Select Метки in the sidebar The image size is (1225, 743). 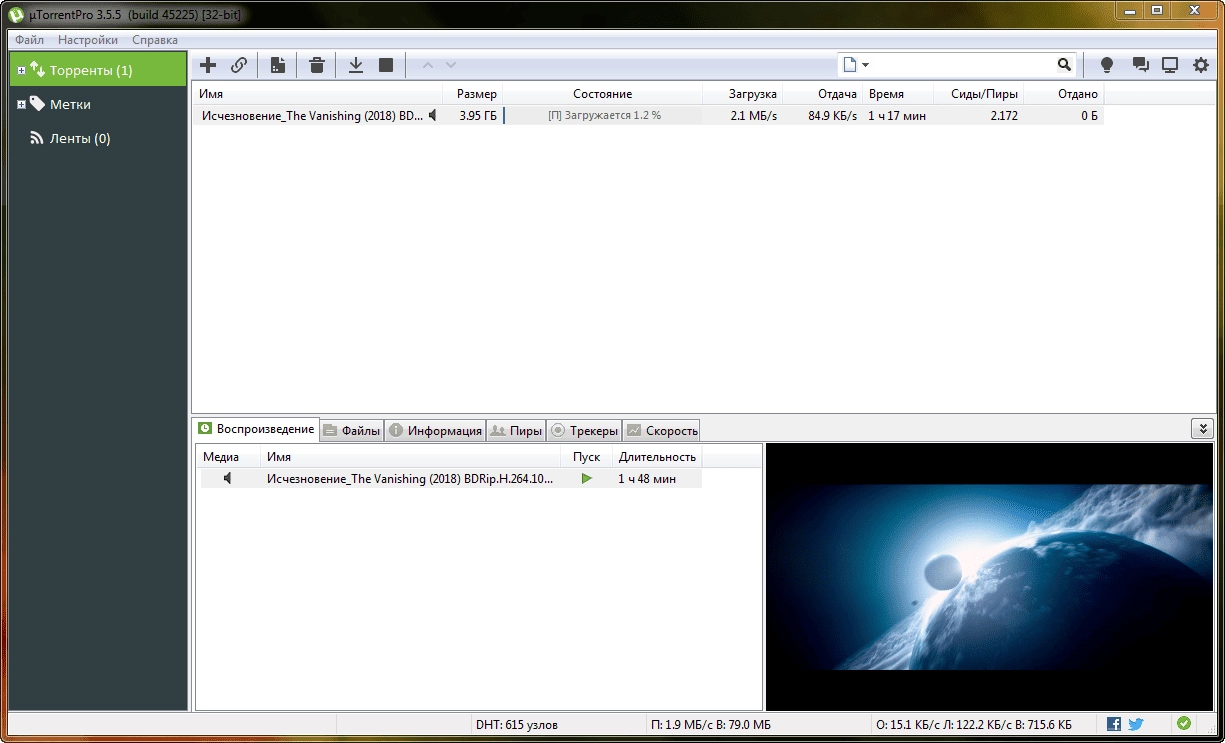70,104
